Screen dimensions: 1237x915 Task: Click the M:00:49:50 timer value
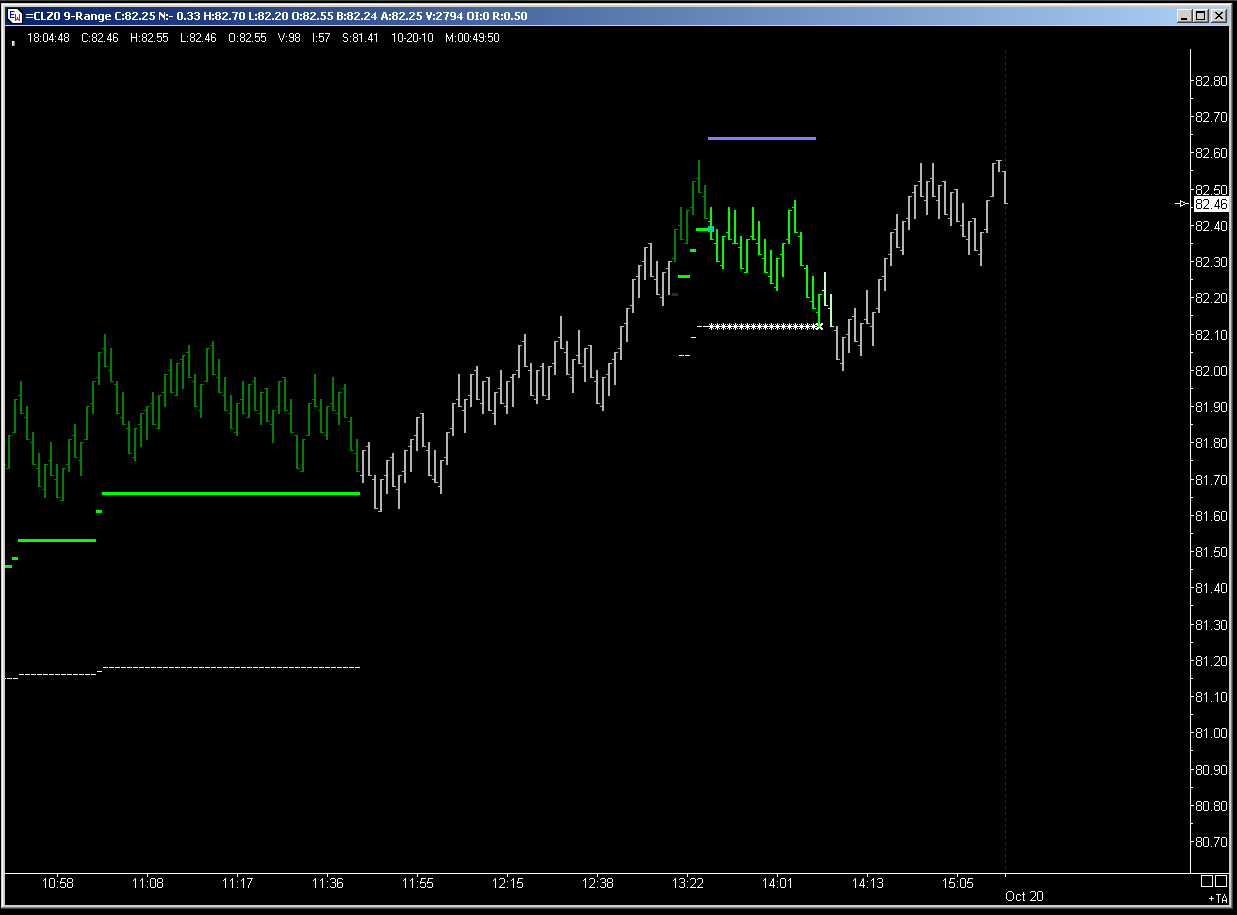click(472, 38)
